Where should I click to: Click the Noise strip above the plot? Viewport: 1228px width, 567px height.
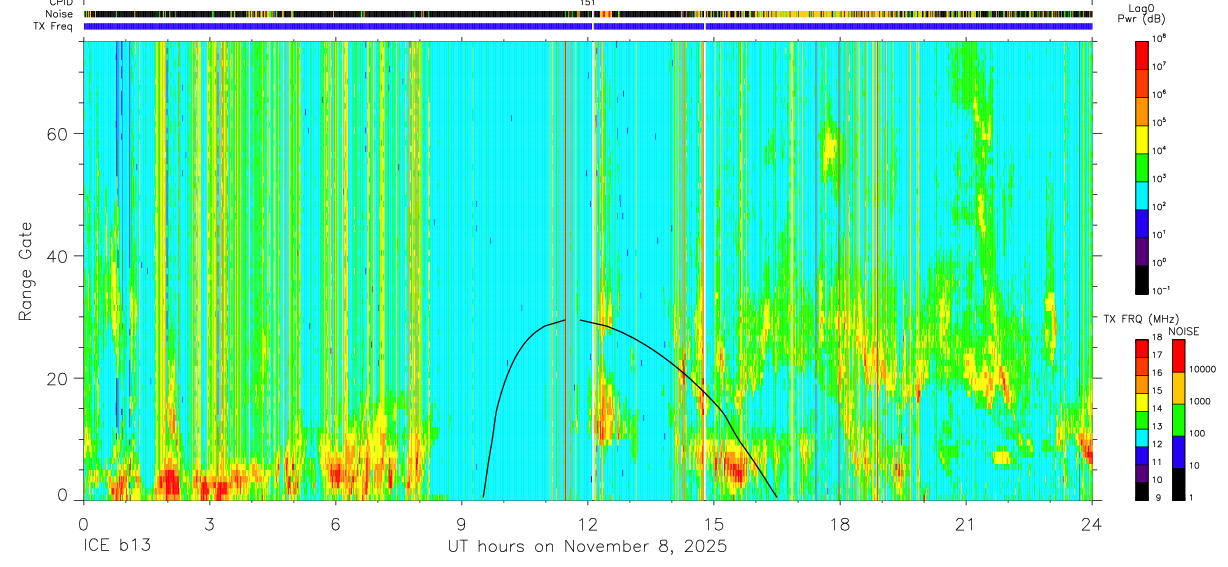point(588,14)
